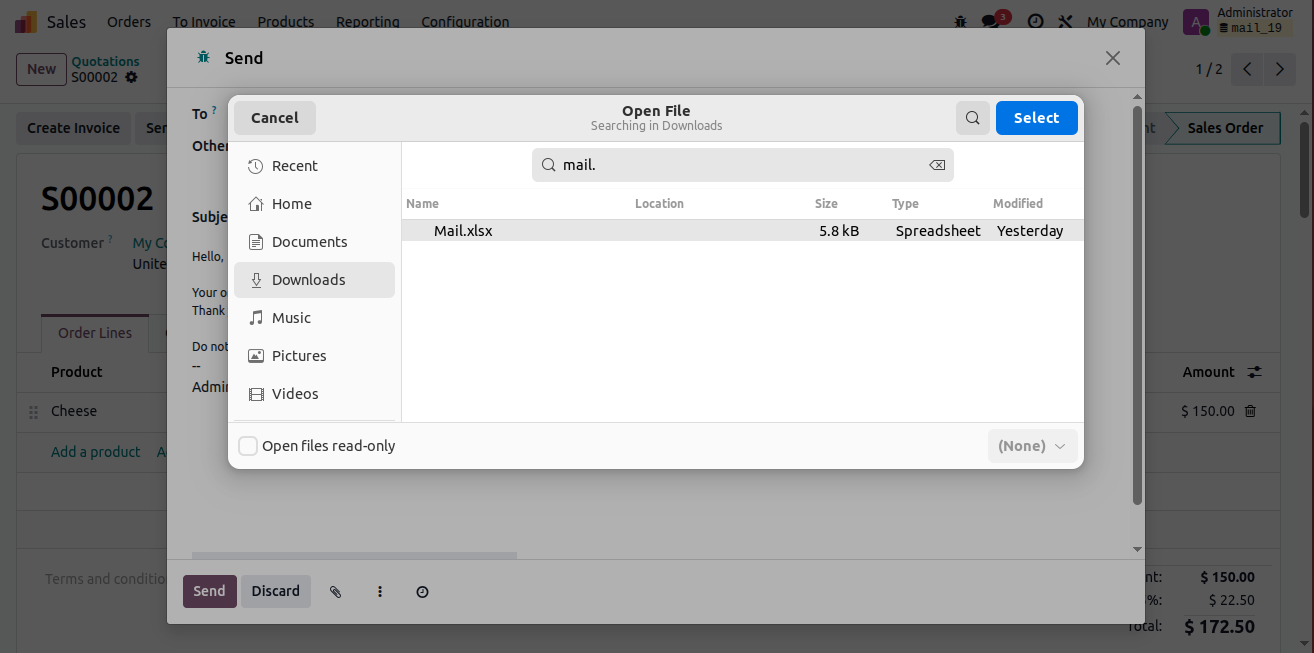Image resolution: width=1314 pixels, height=653 pixels.
Task: Click the Send button in mail composer
Action: (209, 591)
